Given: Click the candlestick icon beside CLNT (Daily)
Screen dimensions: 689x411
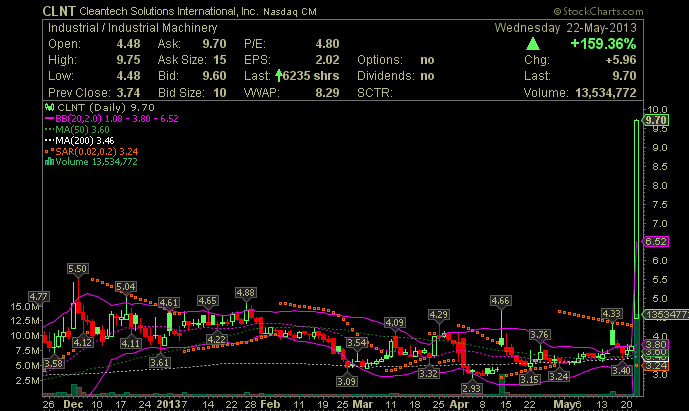Looking at the screenshot, I should [49, 107].
